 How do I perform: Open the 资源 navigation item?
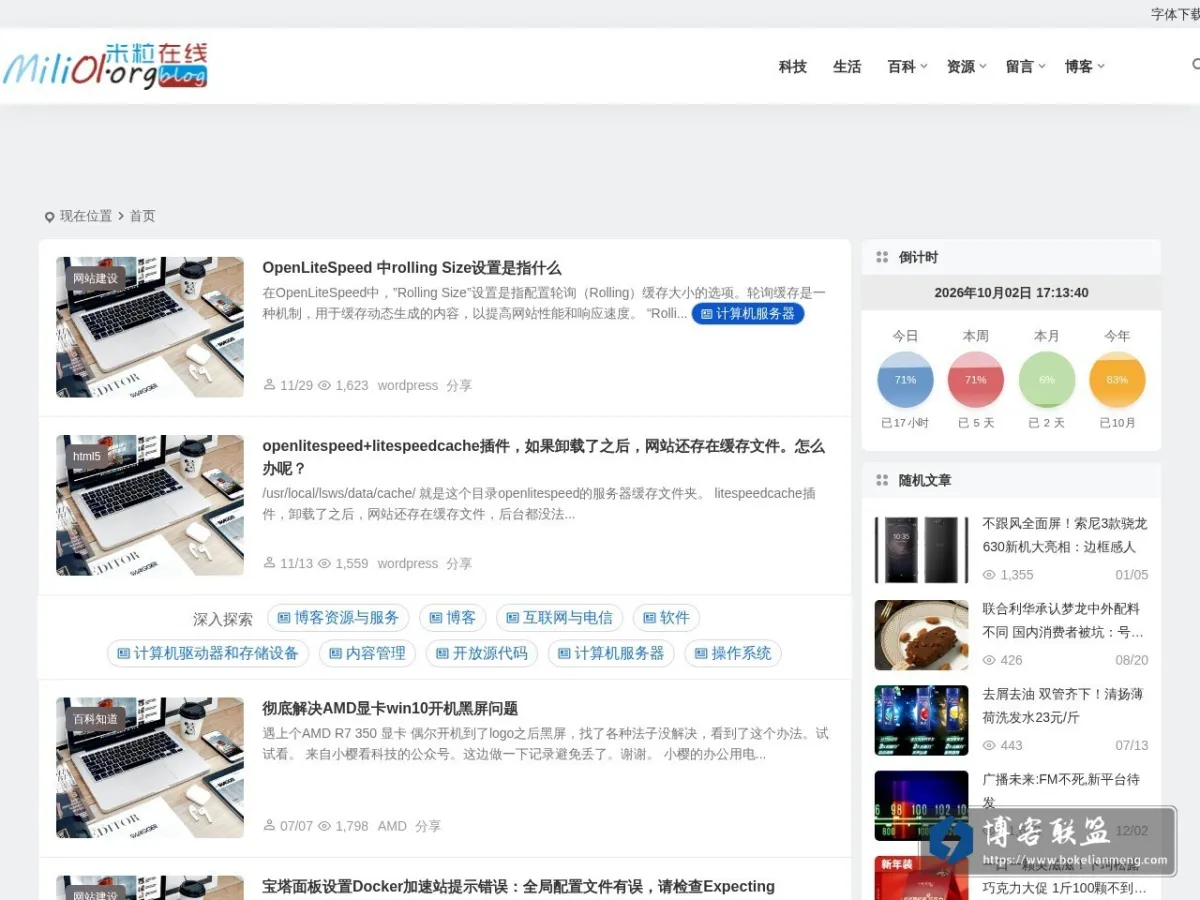coord(960,66)
